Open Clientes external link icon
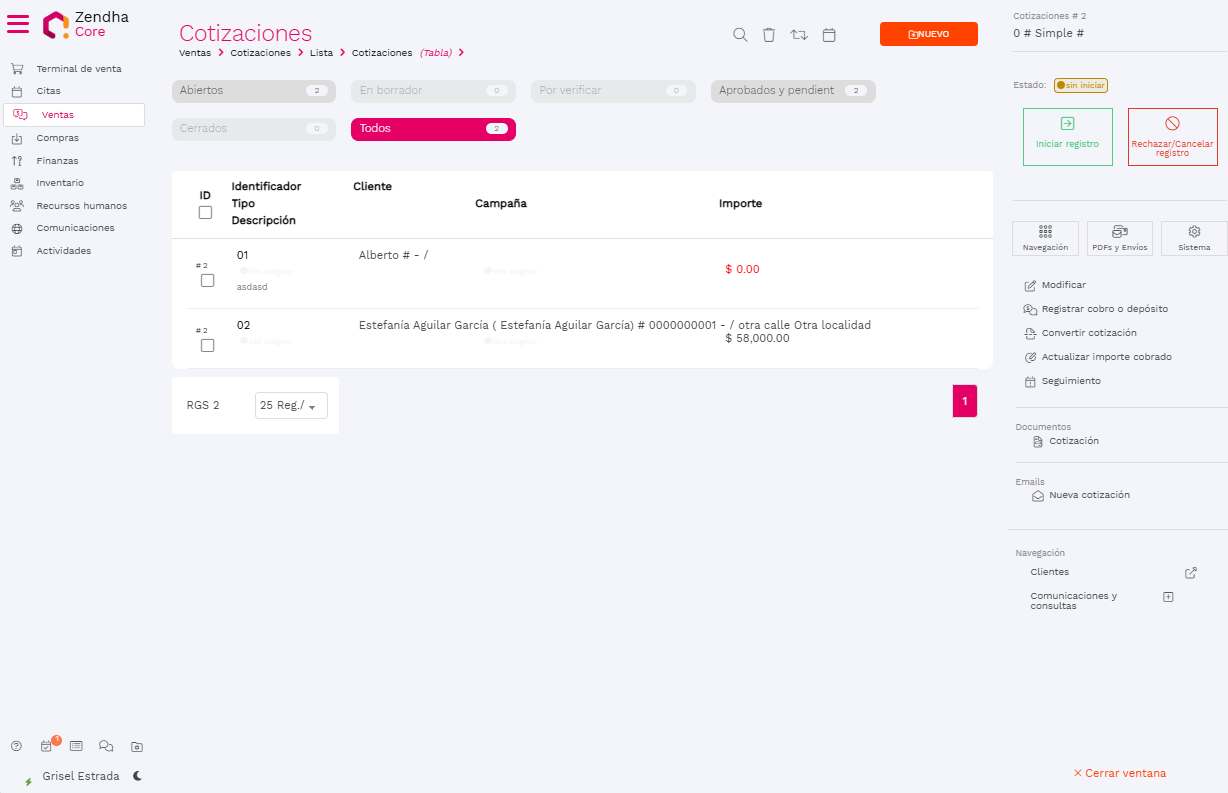 pyautogui.click(x=1190, y=573)
